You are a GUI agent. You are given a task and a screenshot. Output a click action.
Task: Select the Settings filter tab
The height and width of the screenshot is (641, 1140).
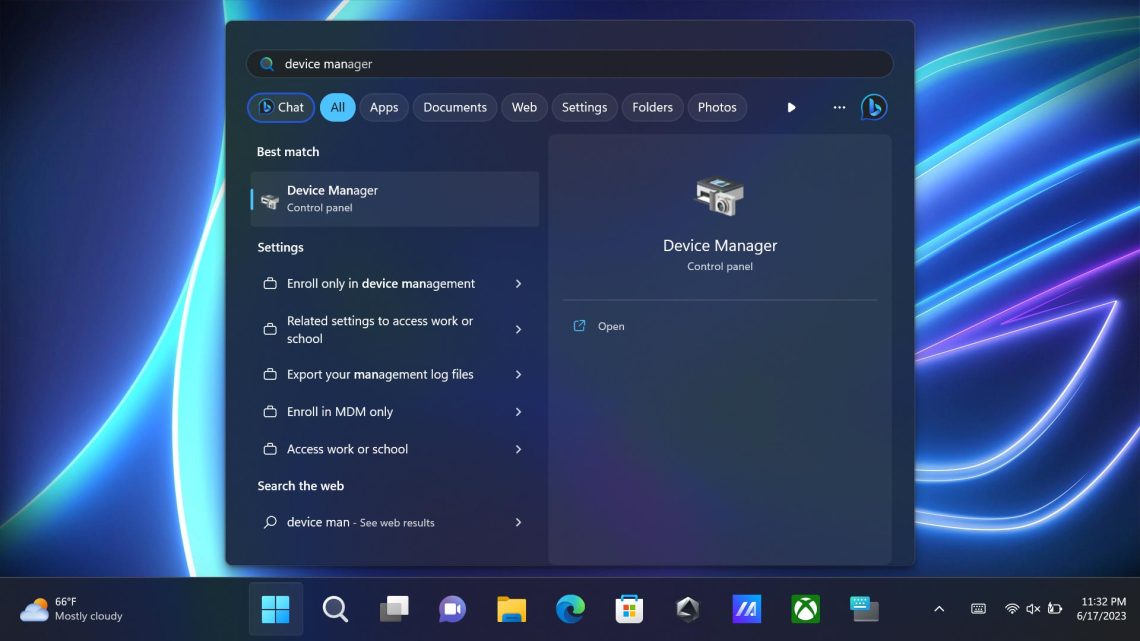[585, 108]
